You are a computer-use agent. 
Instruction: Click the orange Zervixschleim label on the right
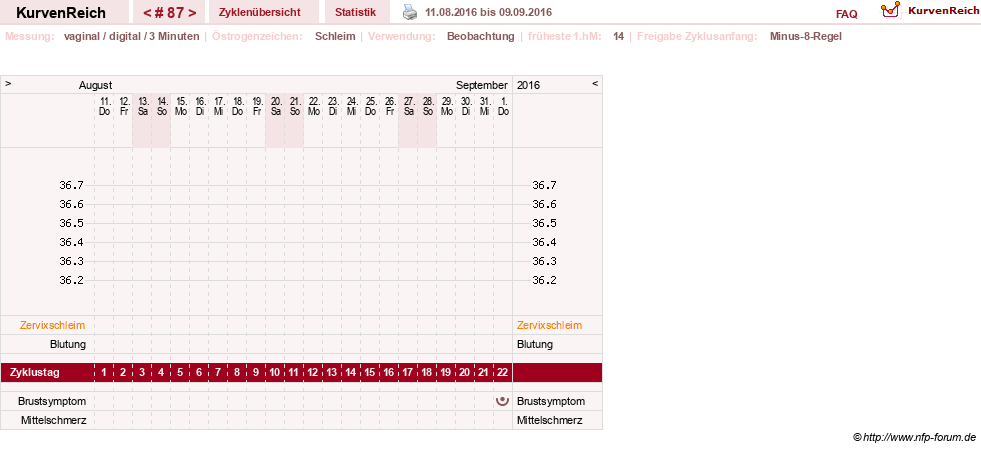pyautogui.click(x=549, y=325)
